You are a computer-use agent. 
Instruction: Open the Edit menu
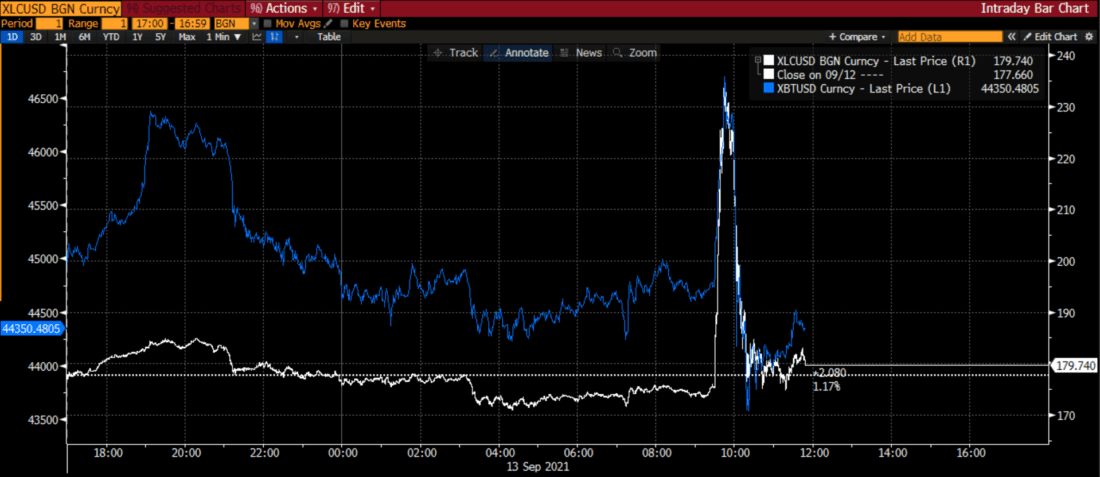(351, 8)
